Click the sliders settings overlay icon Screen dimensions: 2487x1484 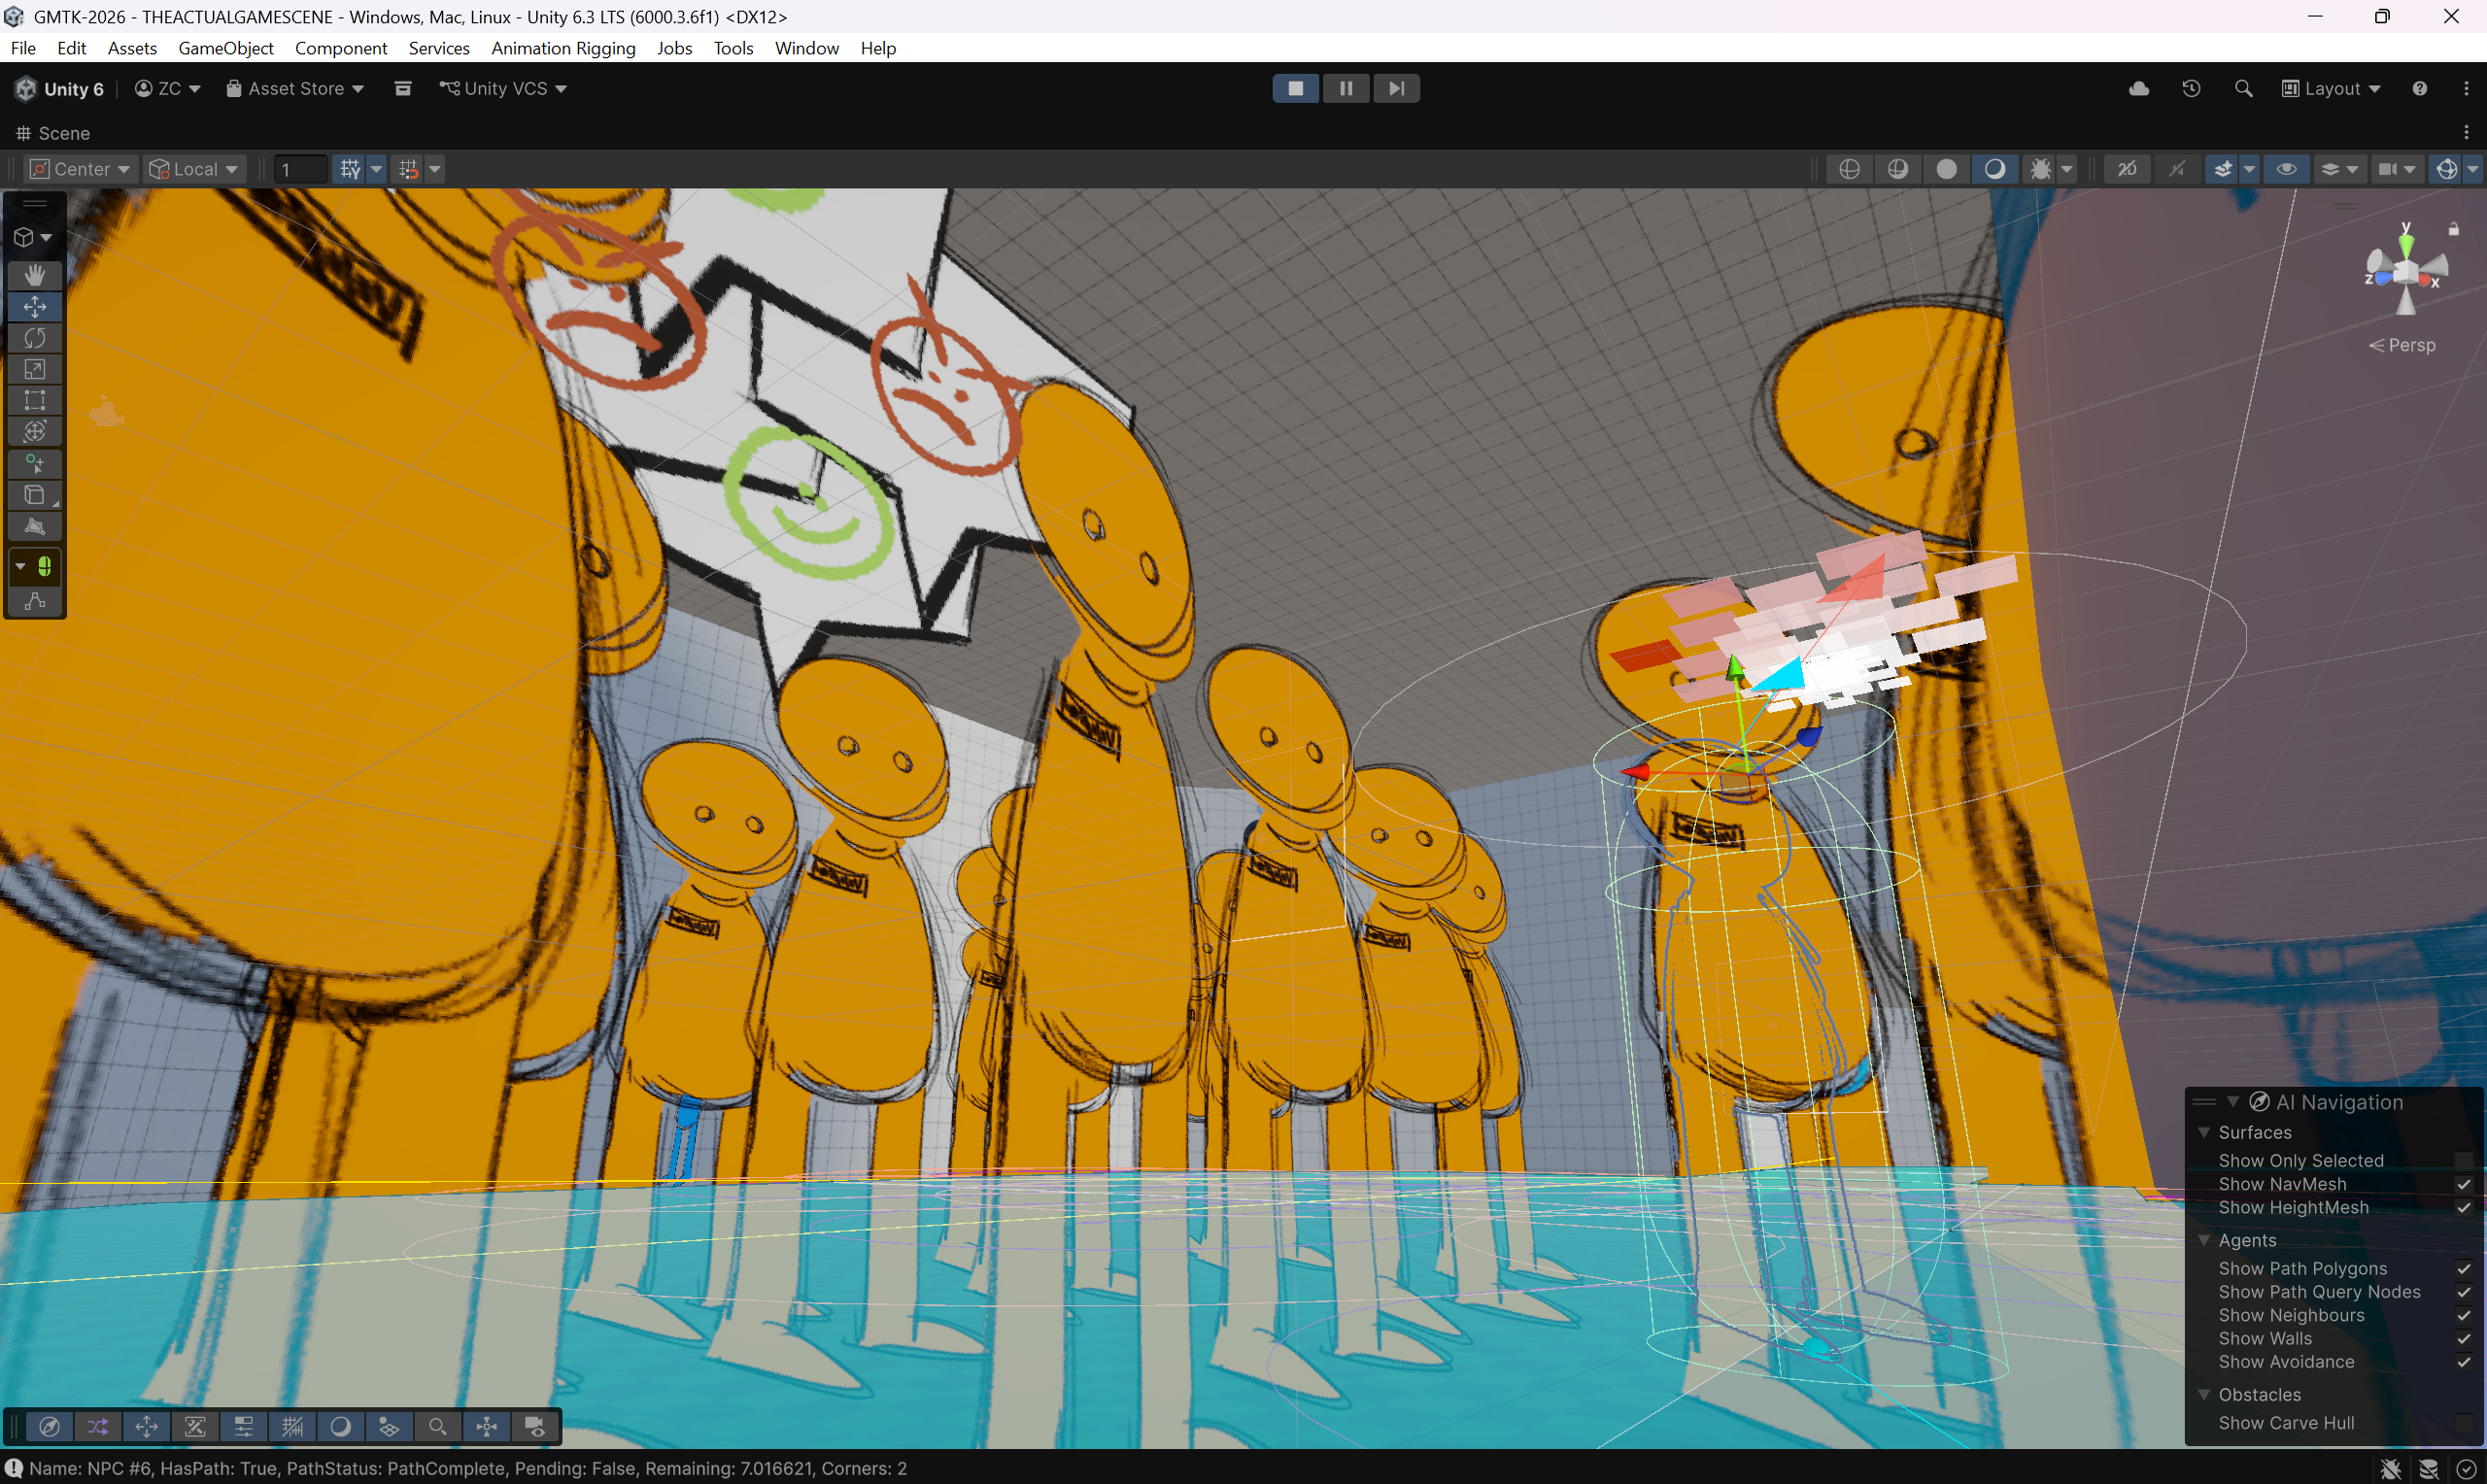point(243,1427)
